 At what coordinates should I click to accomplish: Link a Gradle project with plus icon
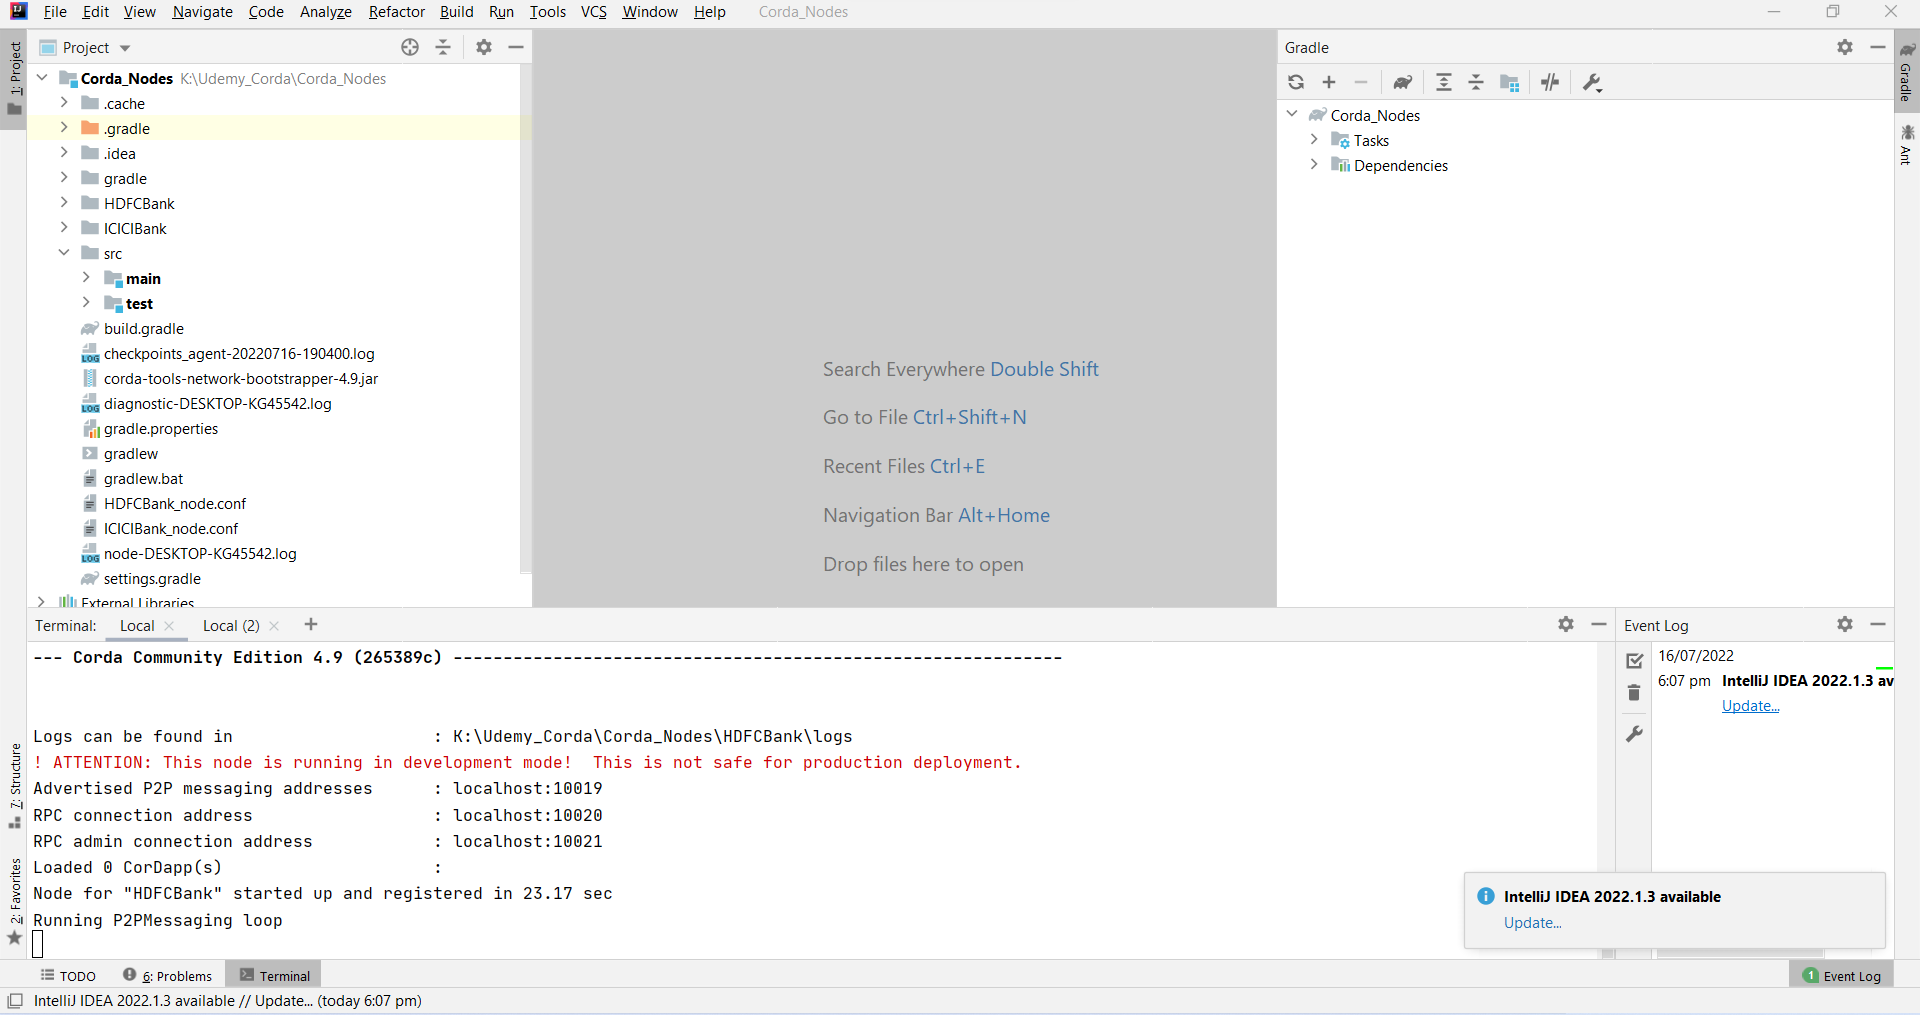click(1329, 82)
